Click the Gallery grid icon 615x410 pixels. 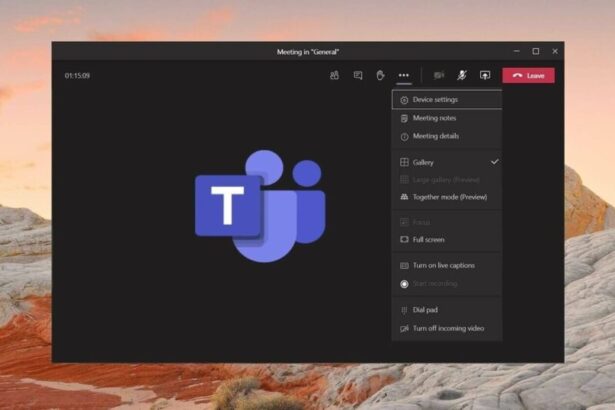(x=404, y=162)
